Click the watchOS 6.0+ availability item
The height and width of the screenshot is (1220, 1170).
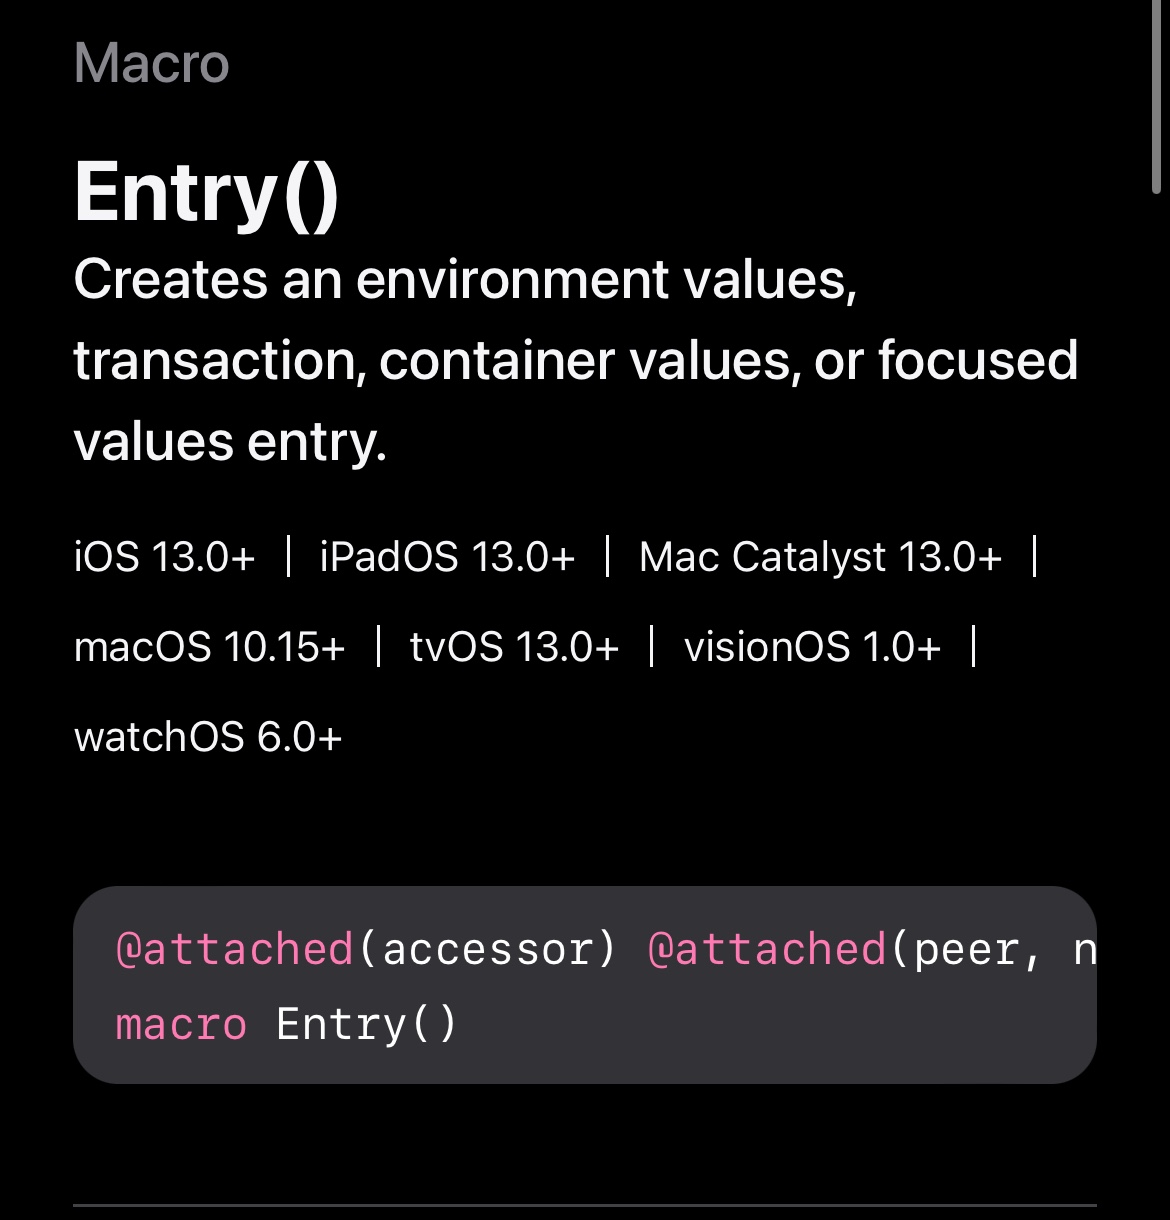pos(208,737)
